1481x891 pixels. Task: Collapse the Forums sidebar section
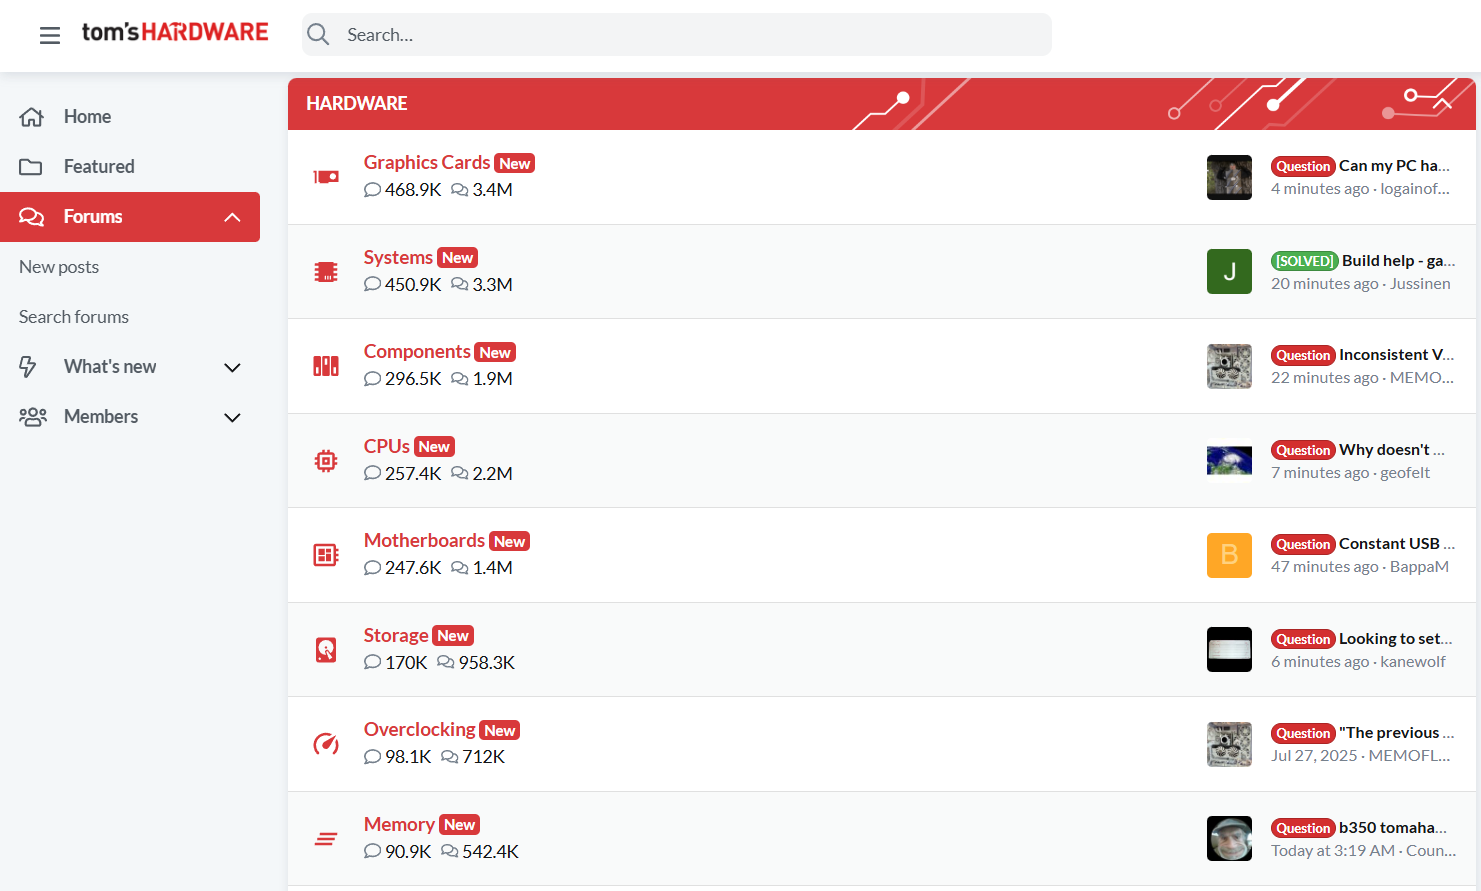[232, 217]
